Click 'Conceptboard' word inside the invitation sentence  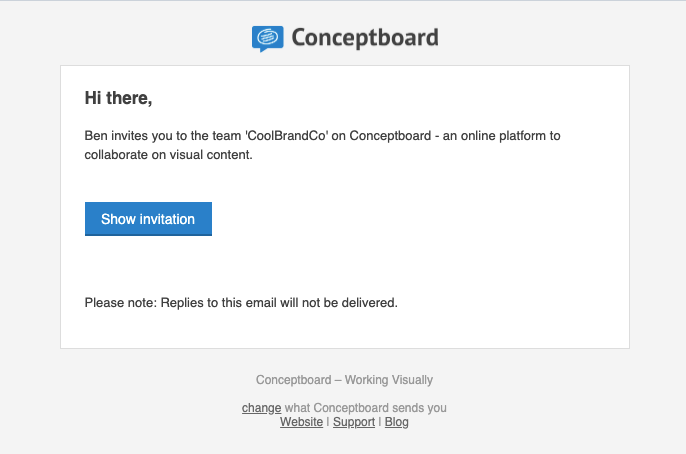click(390, 136)
